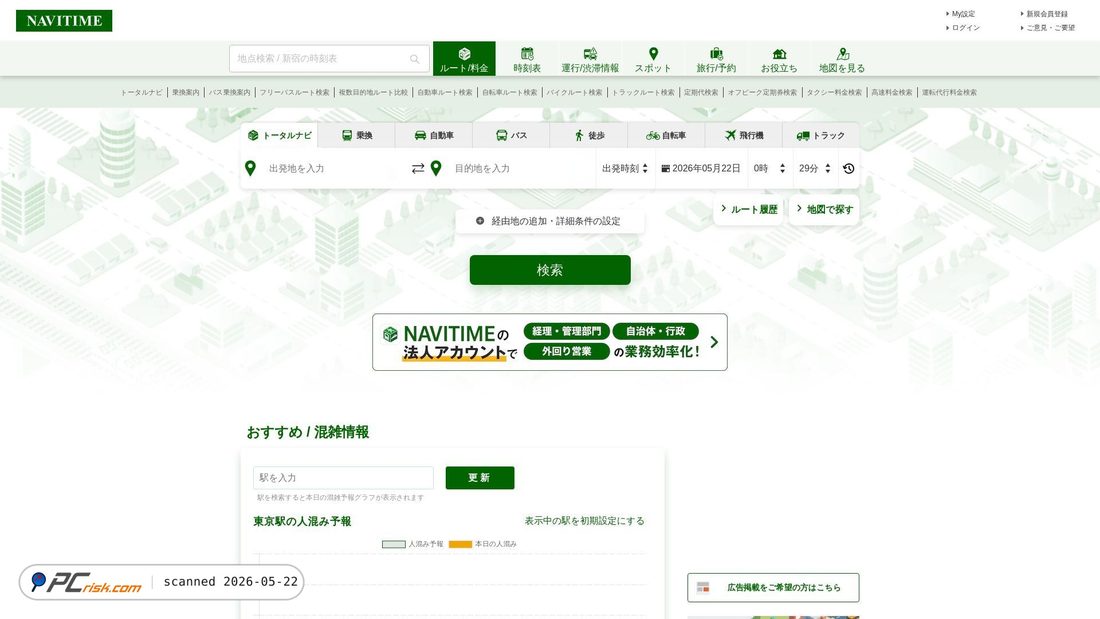Open the 出発時刻 time type dropdown
The height and width of the screenshot is (619, 1100).
click(x=624, y=168)
